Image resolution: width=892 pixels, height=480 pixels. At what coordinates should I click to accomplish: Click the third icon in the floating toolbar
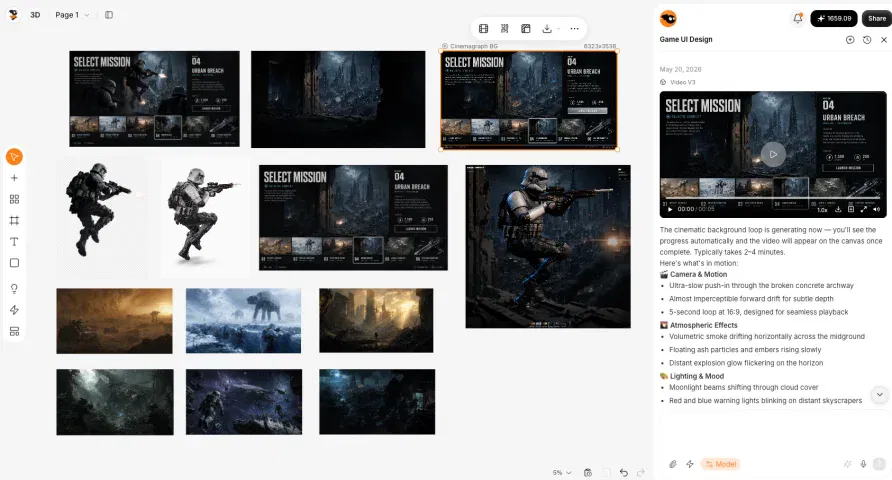[x=526, y=28]
